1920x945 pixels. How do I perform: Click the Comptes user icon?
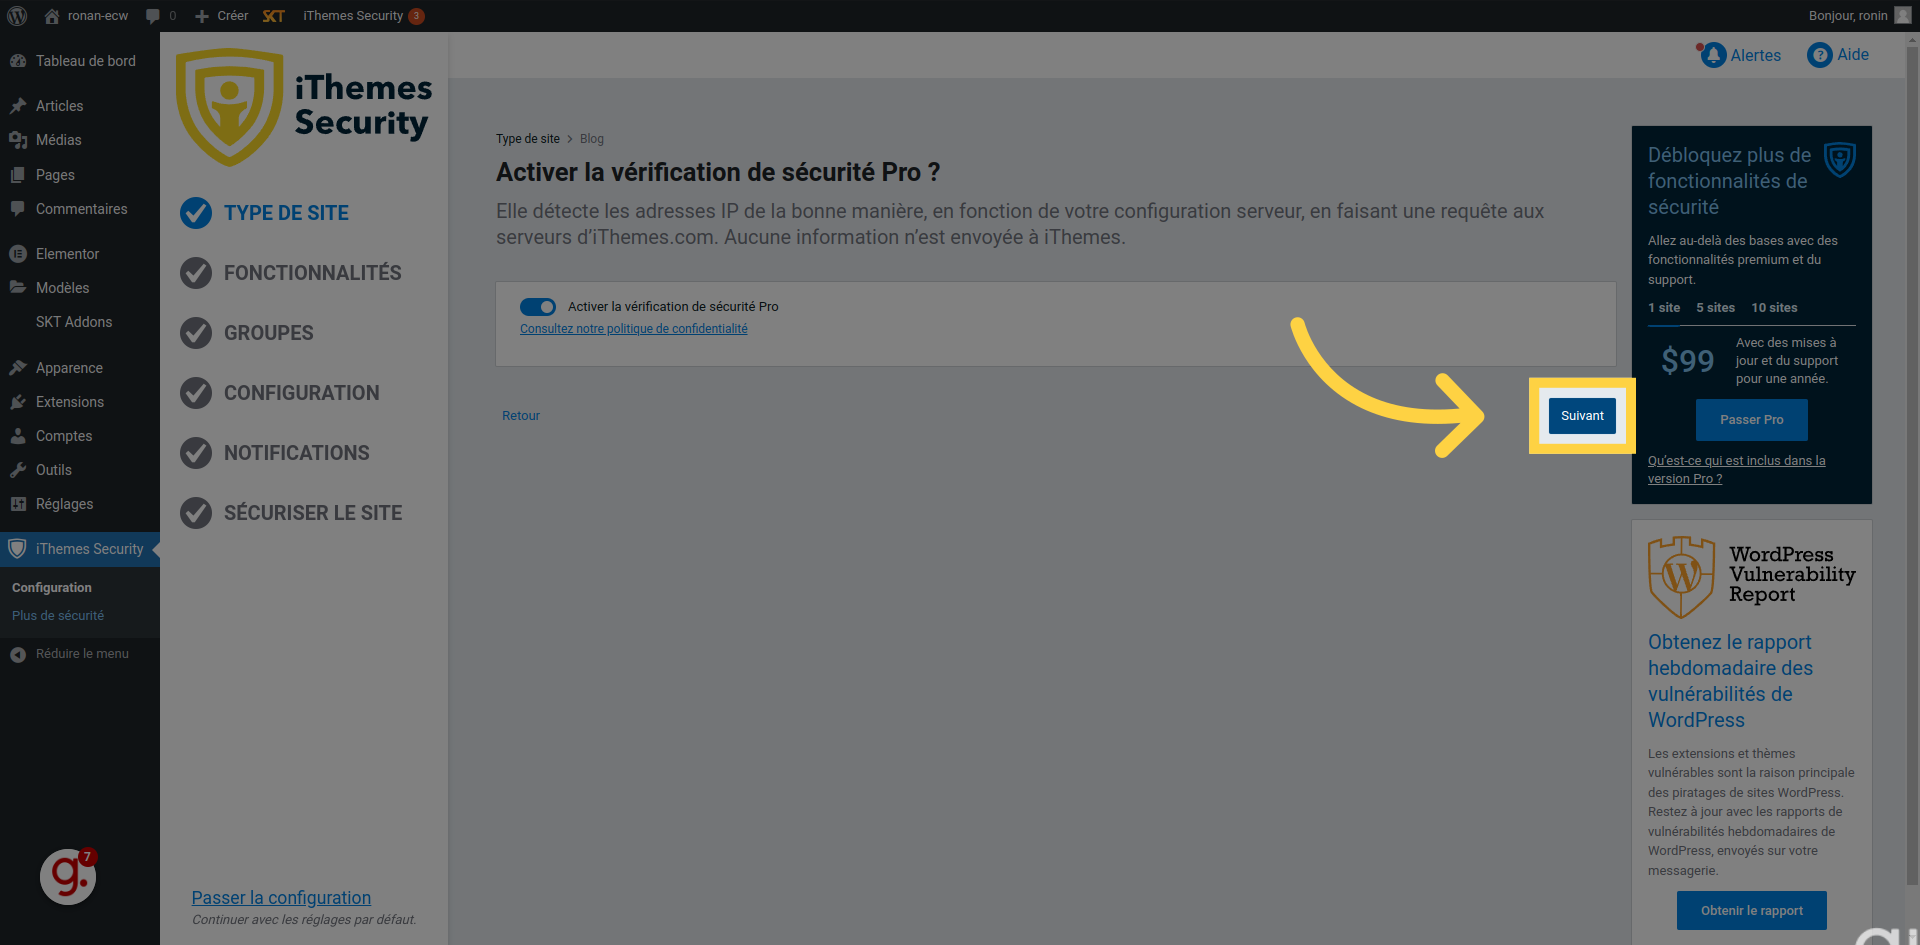tap(18, 436)
